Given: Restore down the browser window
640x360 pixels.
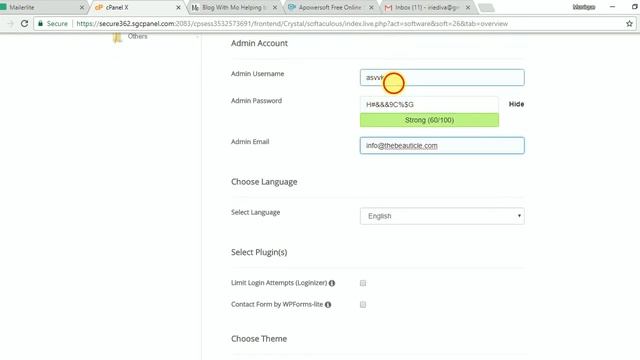Looking at the screenshot, I should 635,7.
